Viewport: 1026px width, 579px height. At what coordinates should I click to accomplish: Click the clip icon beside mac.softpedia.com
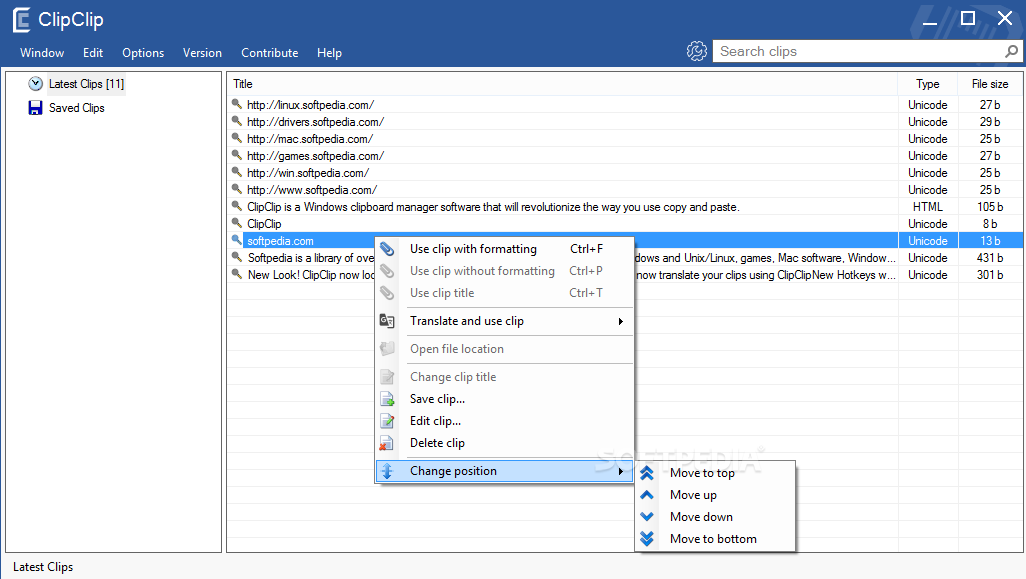(x=237, y=138)
